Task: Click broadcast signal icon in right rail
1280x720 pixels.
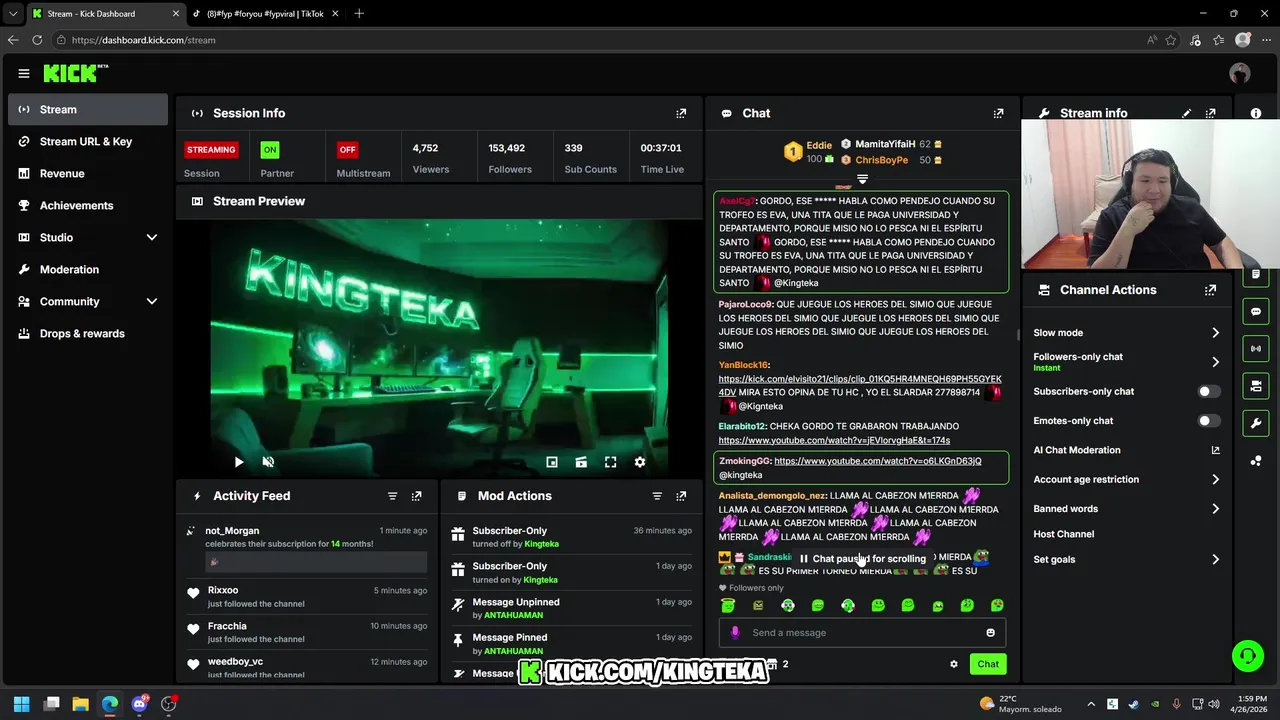Action: click(1256, 348)
